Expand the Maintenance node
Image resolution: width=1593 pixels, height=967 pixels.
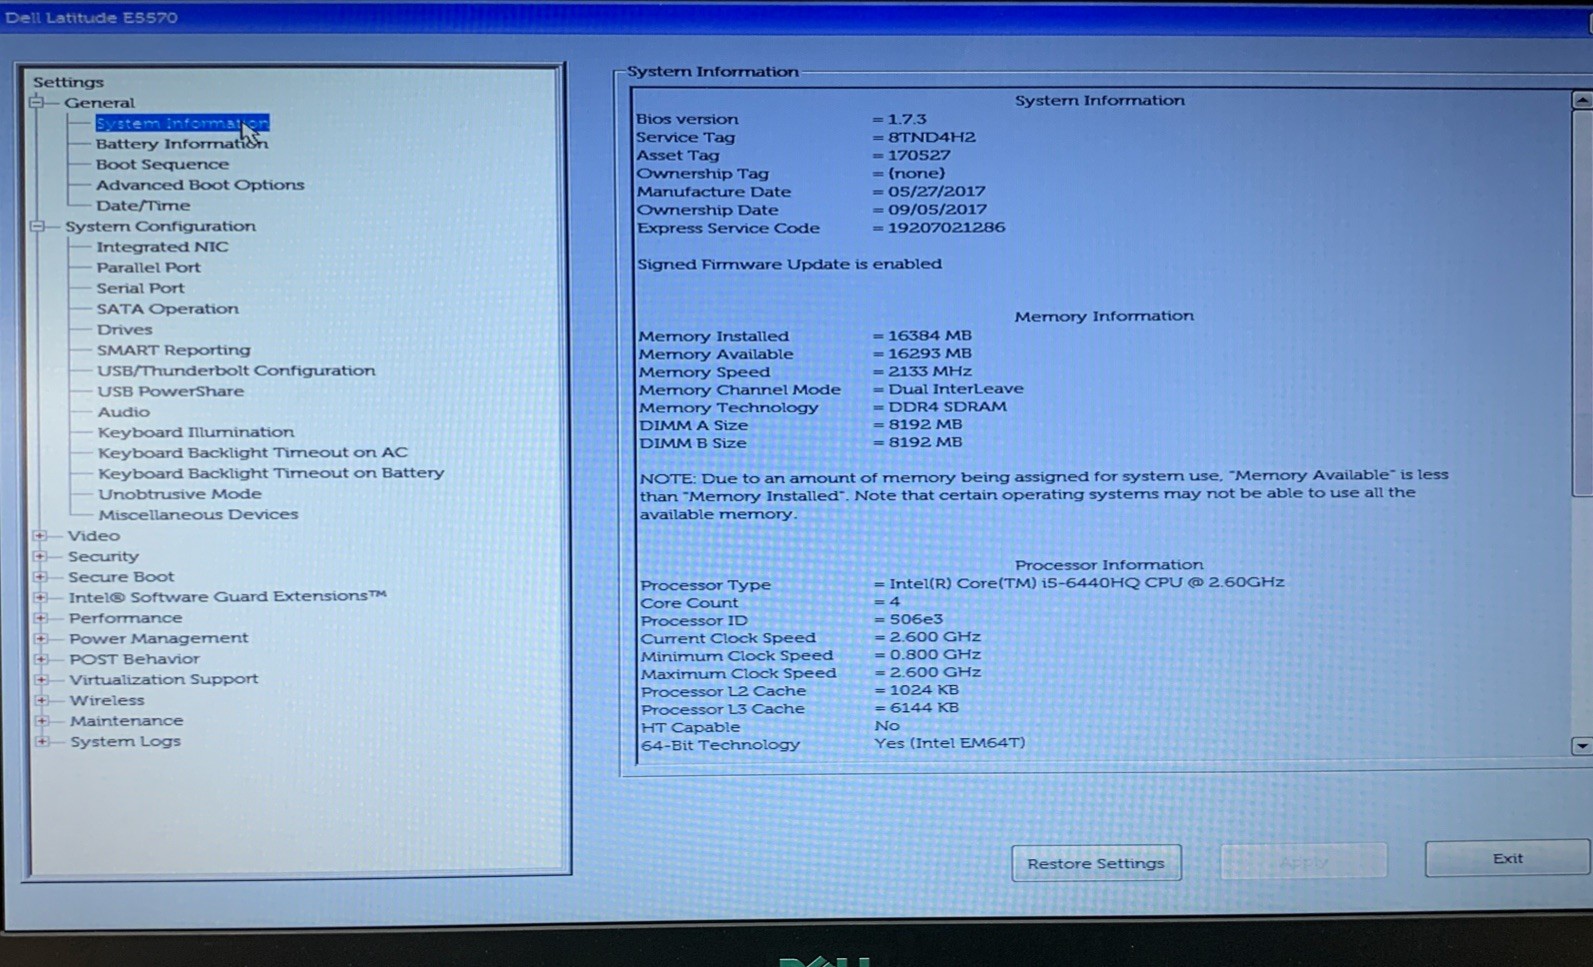[42, 720]
